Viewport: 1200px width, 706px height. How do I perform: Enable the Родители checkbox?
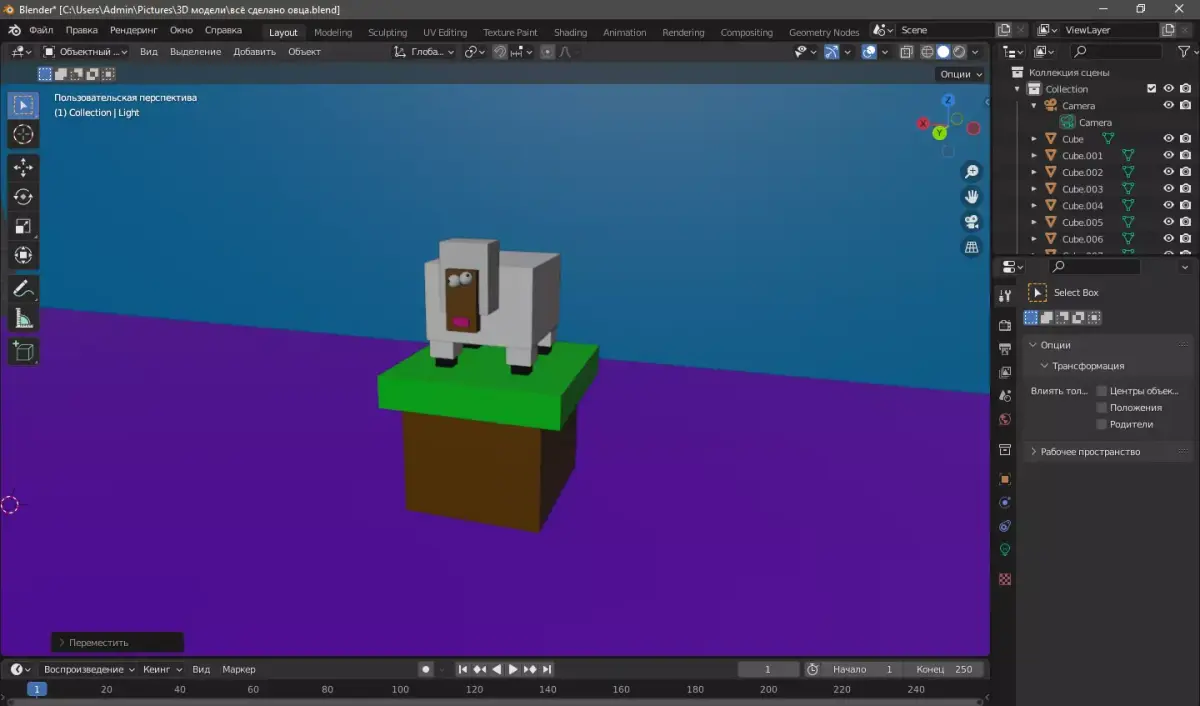pyautogui.click(x=1102, y=424)
